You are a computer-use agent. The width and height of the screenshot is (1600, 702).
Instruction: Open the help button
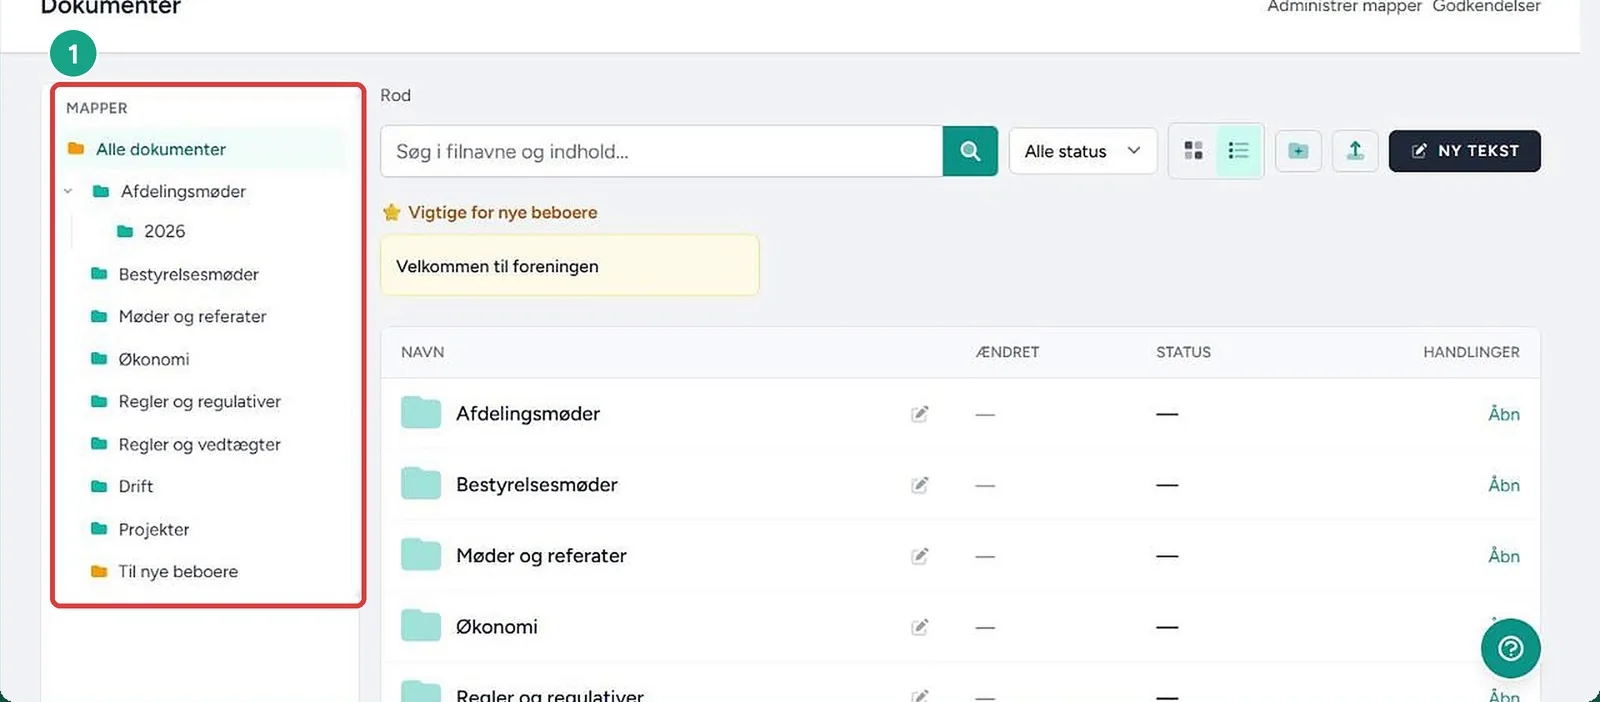(x=1510, y=648)
